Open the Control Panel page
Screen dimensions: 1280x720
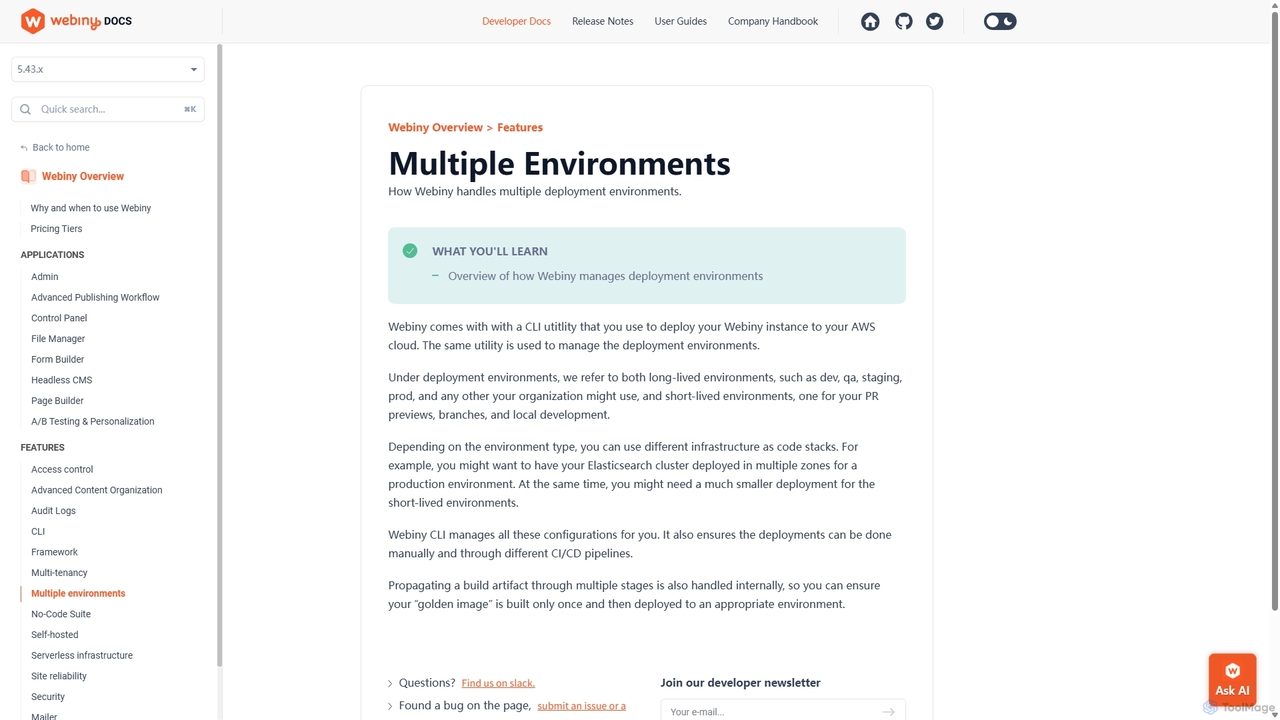[59, 318]
